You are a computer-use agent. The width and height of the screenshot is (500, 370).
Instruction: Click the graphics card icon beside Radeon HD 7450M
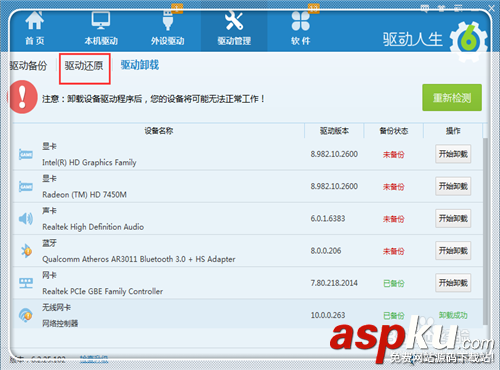pyautogui.click(x=26, y=186)
